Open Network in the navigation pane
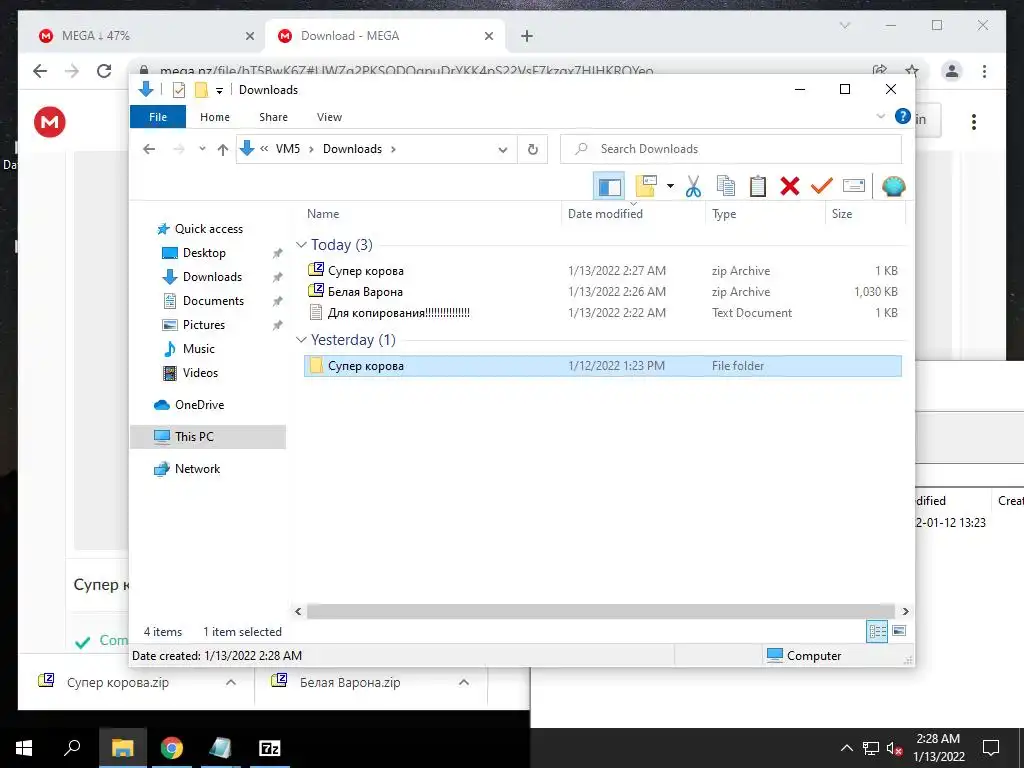This screenshot has height=768, width=1024. pos(197,469)
